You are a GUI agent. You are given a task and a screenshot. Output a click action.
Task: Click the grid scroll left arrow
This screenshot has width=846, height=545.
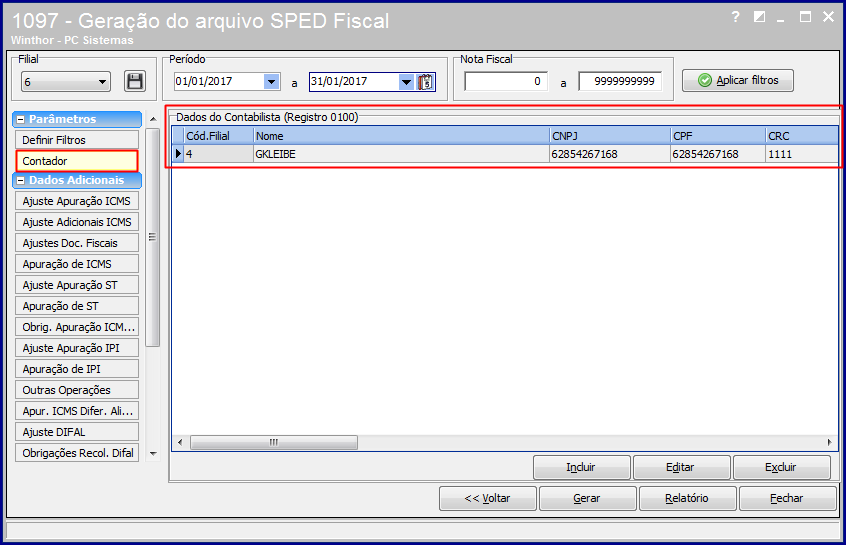pyautogui.click(x=180, y=442)
